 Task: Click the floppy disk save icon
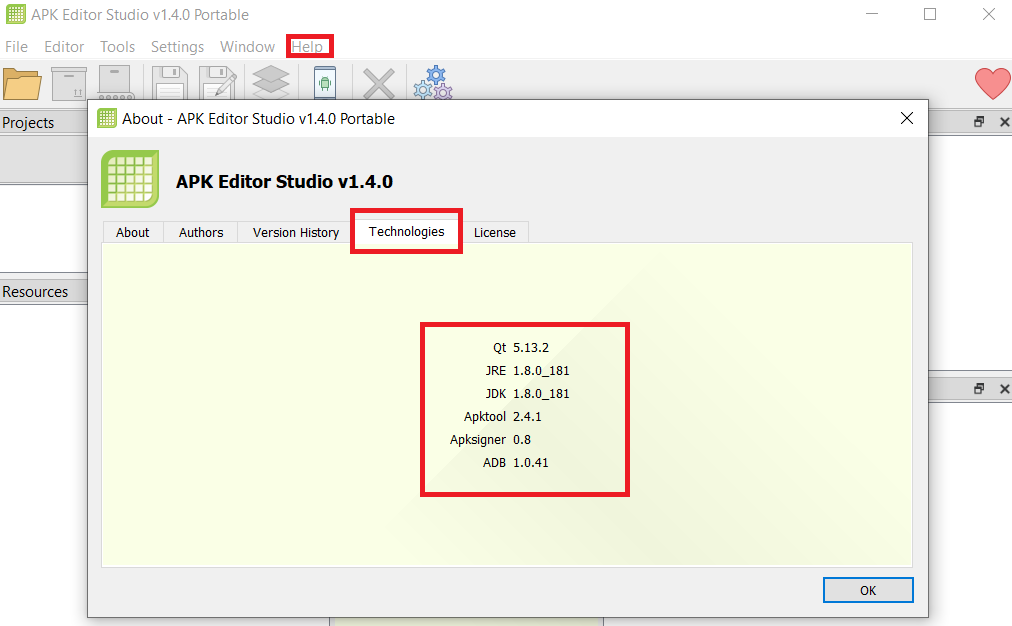170,83
